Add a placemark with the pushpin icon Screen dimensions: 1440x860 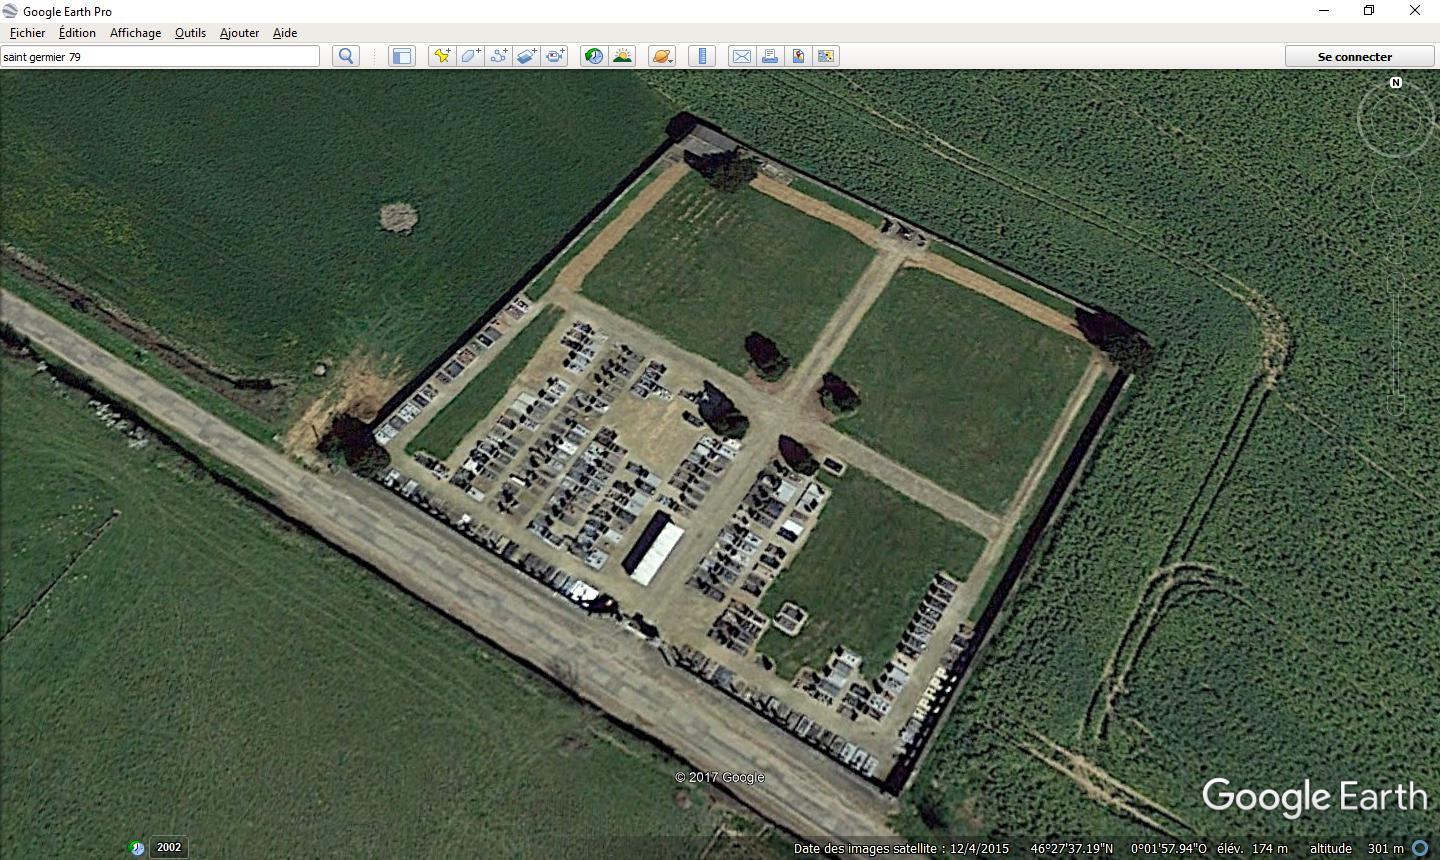442,56
